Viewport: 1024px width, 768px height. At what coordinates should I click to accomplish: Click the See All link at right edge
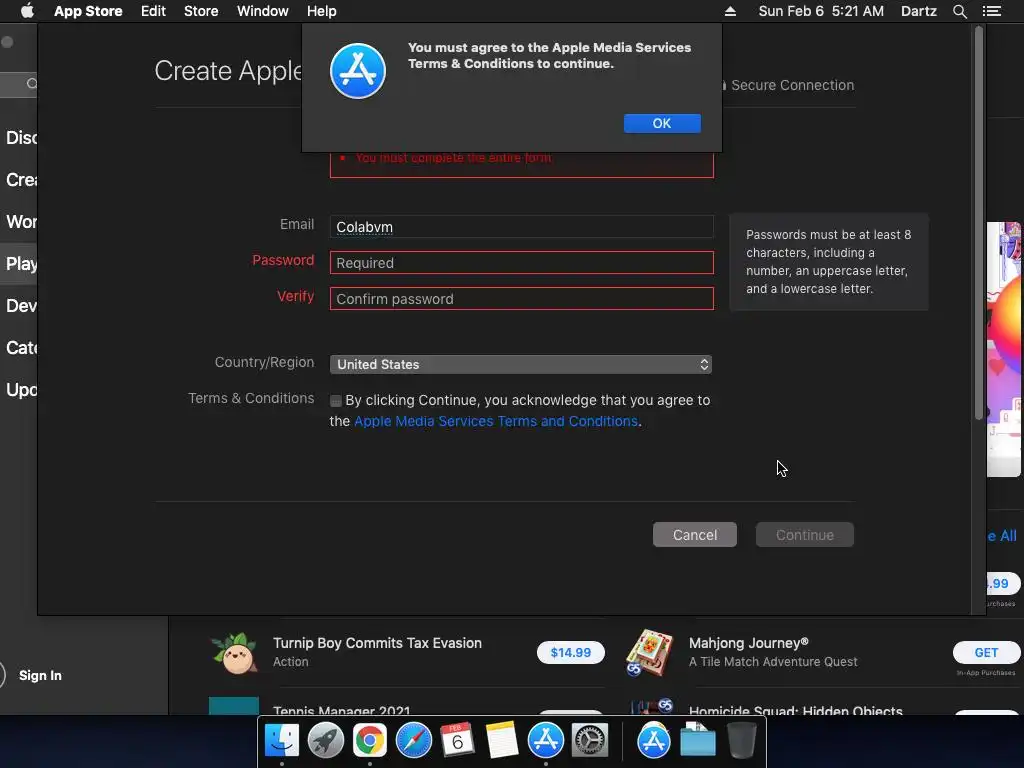[x=1002, y=536]
